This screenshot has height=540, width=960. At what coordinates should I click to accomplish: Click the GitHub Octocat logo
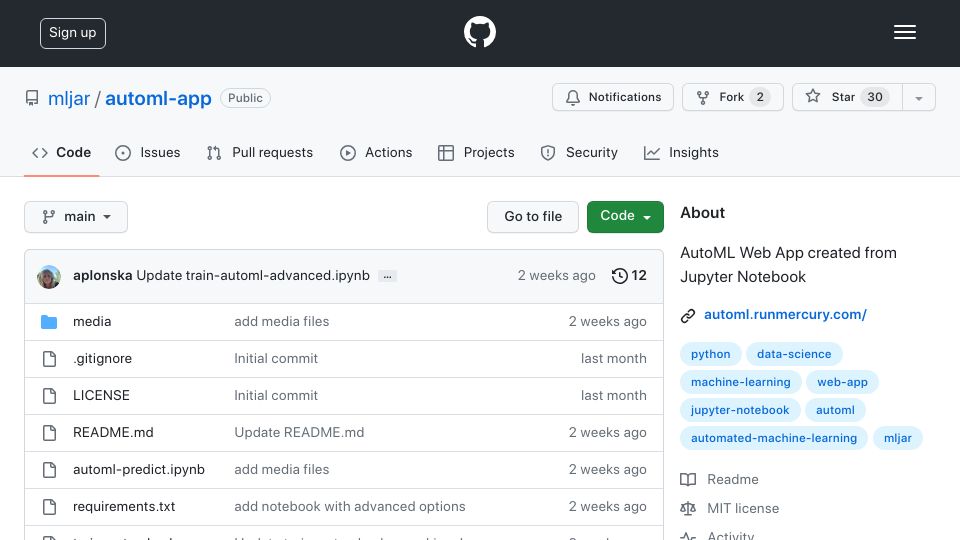479,32
